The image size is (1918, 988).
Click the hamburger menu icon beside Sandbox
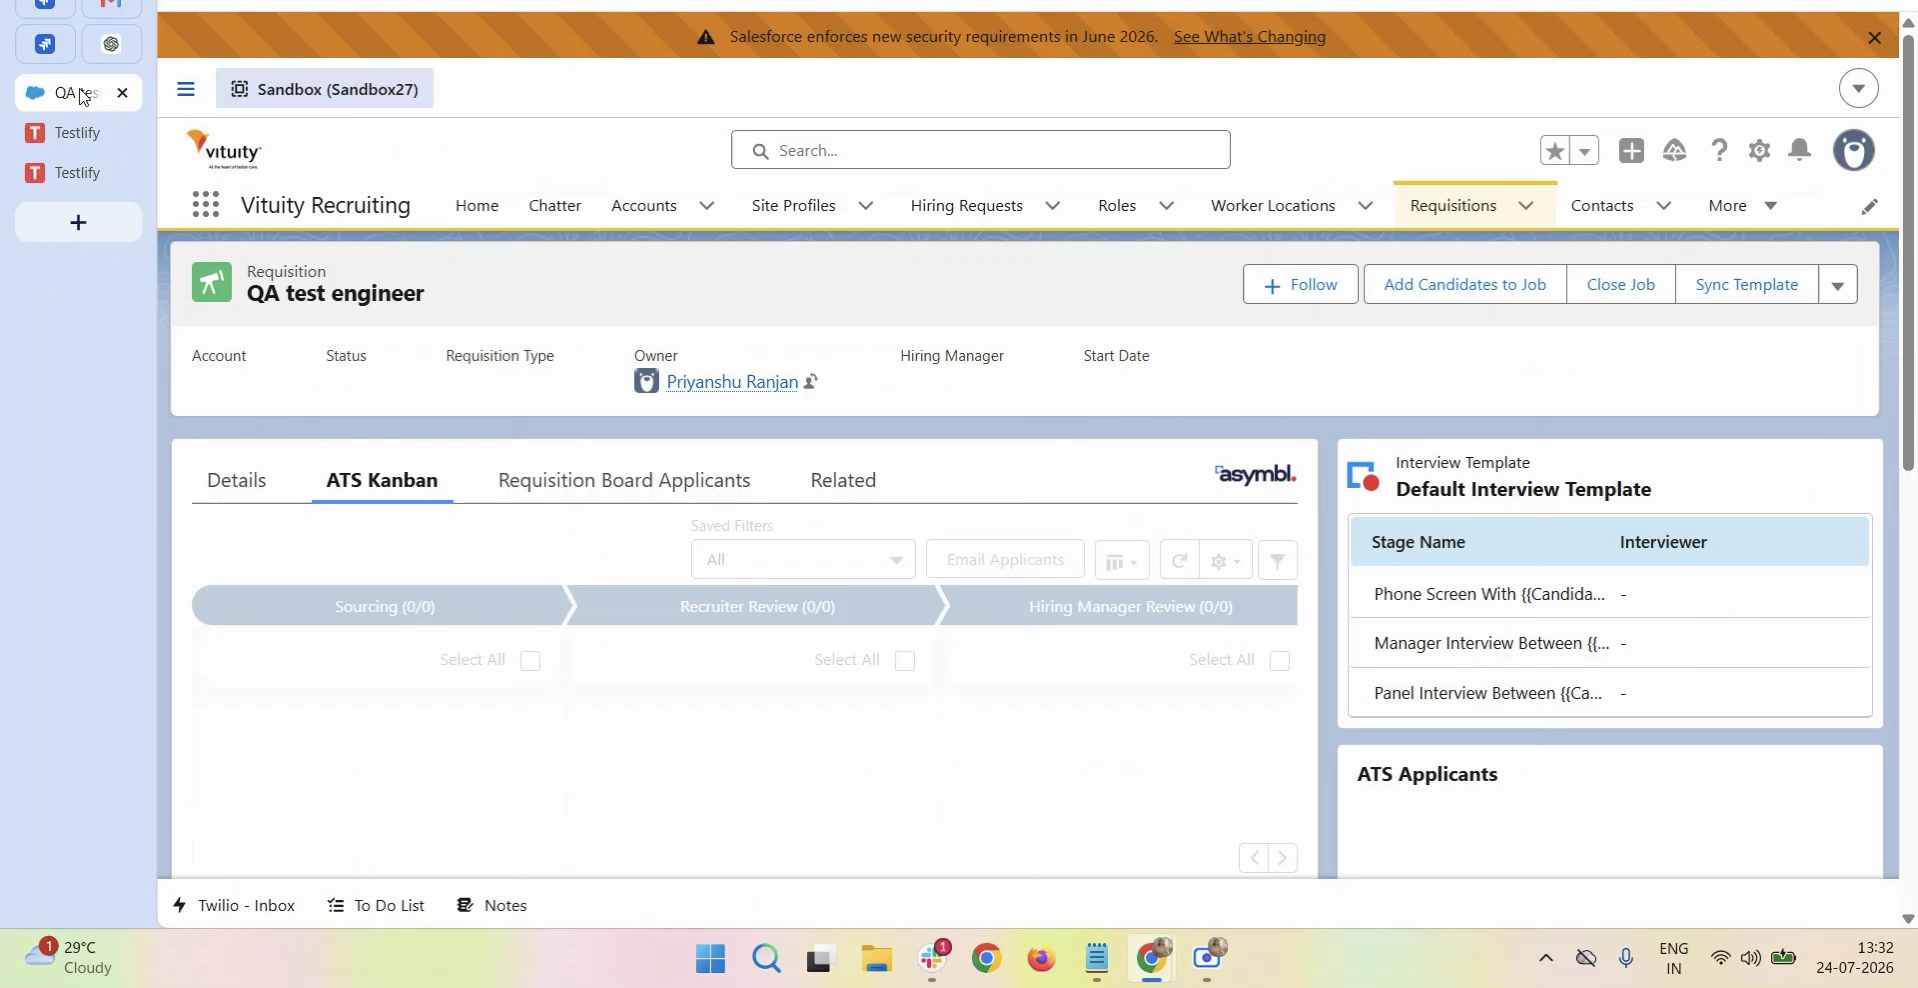[185, 89]
